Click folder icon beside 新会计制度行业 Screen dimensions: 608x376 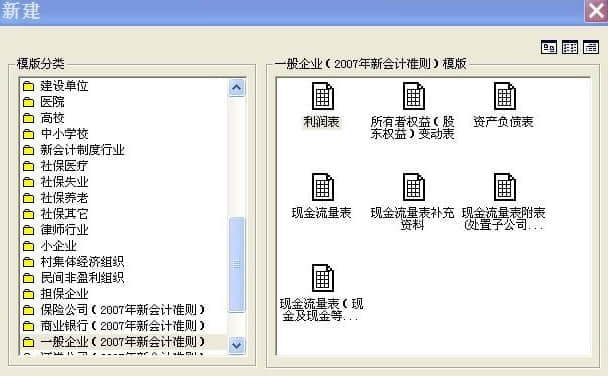(28, 150)
